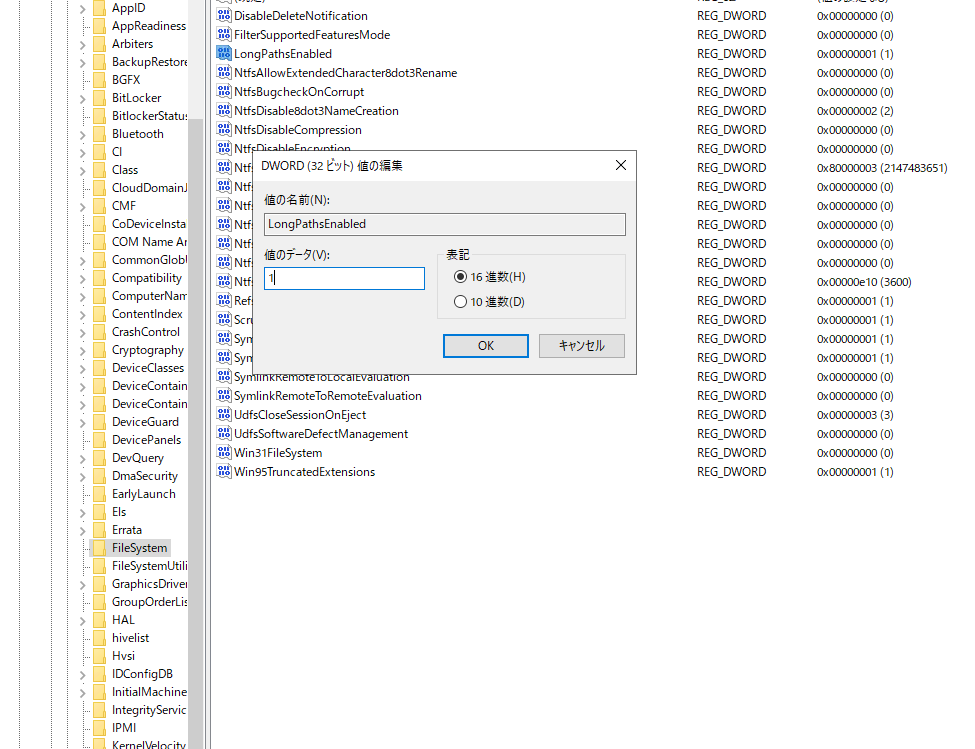Confirm the DWORD edit with OK

486,346
